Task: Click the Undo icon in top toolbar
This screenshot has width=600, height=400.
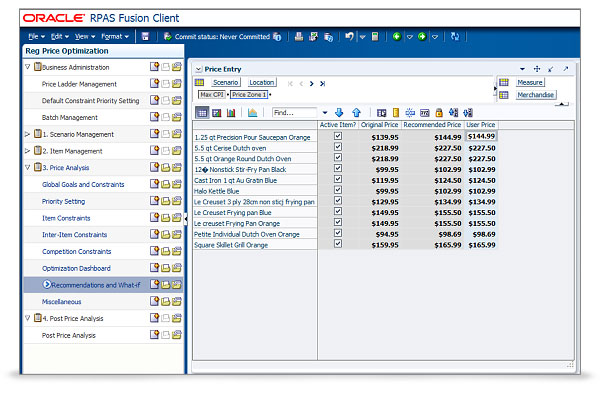Action: coord(349,36)
